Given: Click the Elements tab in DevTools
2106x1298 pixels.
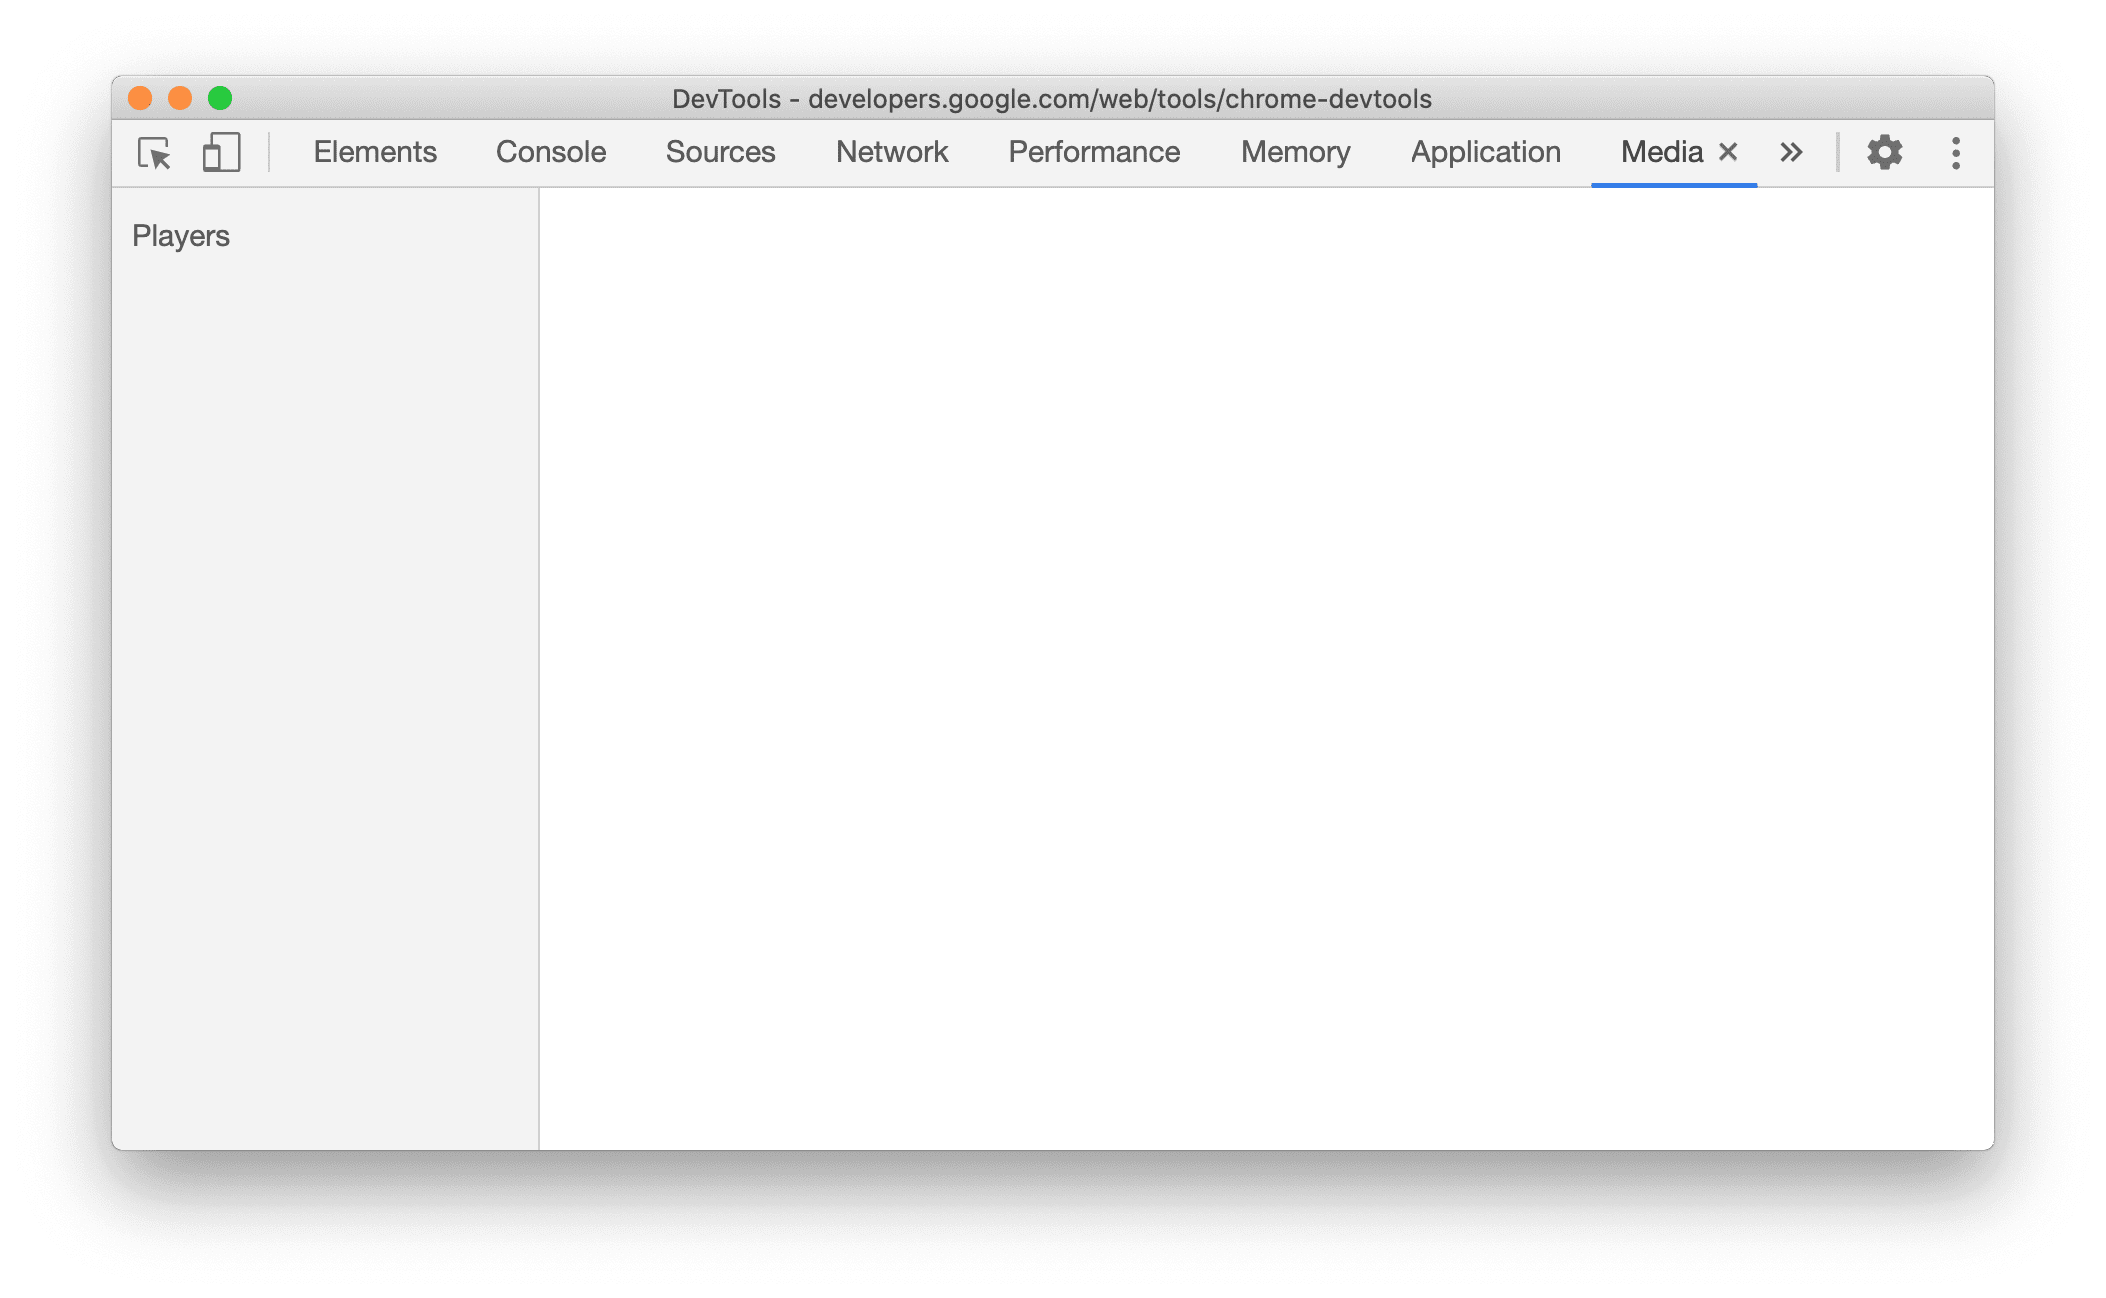Looking at the screenshot, I should coord(375,150).
